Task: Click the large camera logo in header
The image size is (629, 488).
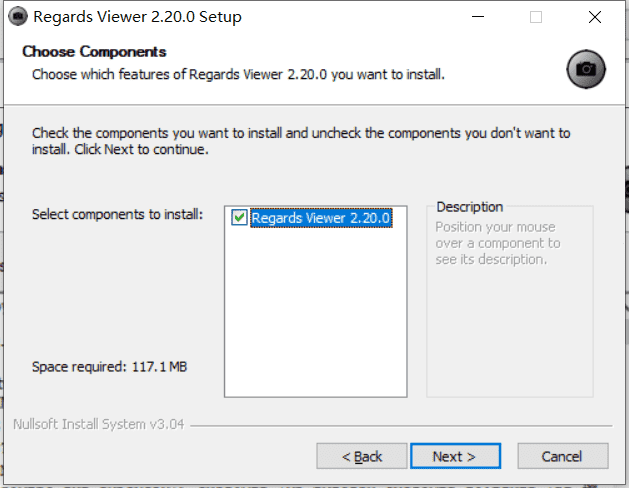Action: point(586,69)
